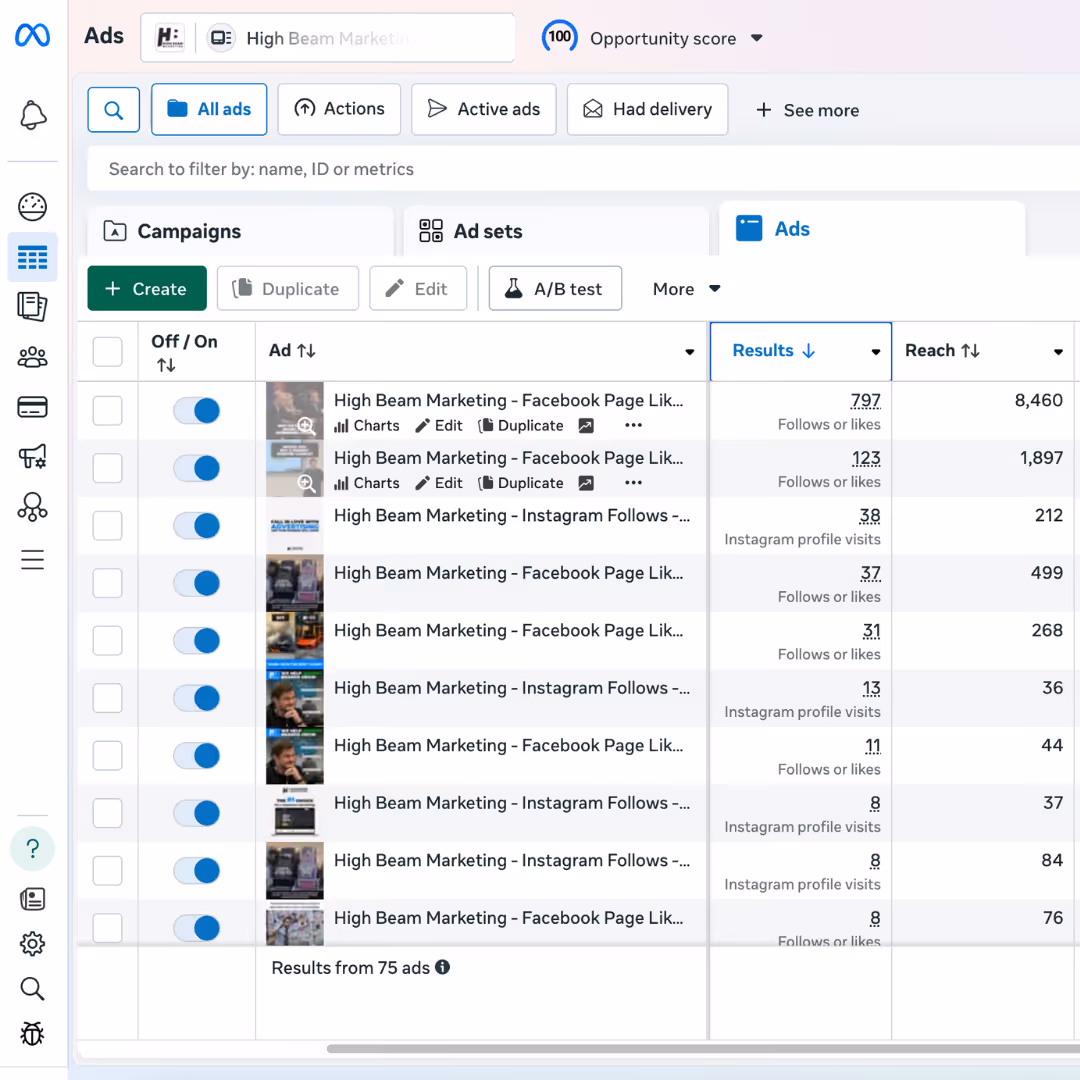Open the notifications bell

coord(32,115)
